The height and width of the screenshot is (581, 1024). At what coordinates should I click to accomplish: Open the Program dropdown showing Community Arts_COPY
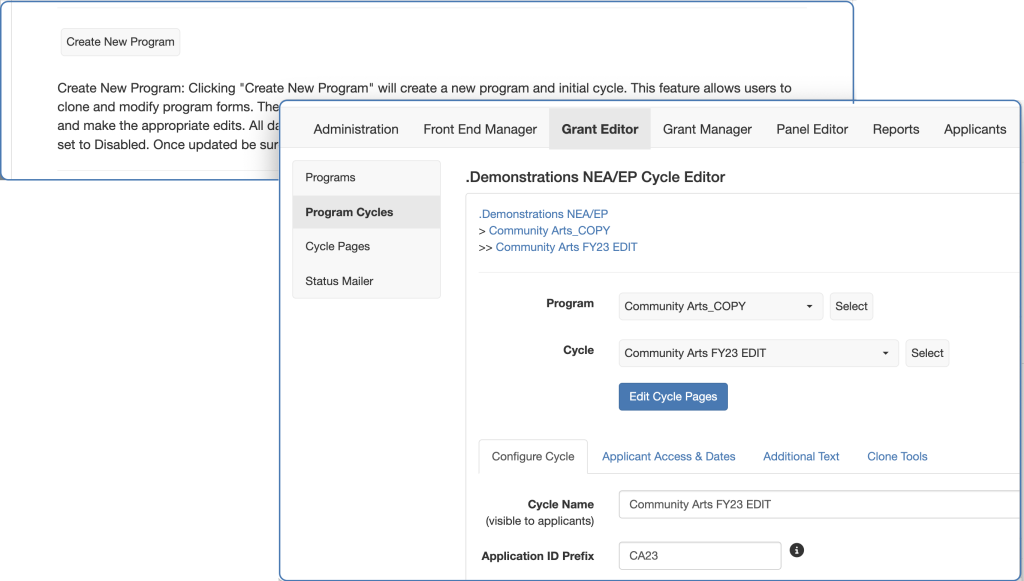720,306
